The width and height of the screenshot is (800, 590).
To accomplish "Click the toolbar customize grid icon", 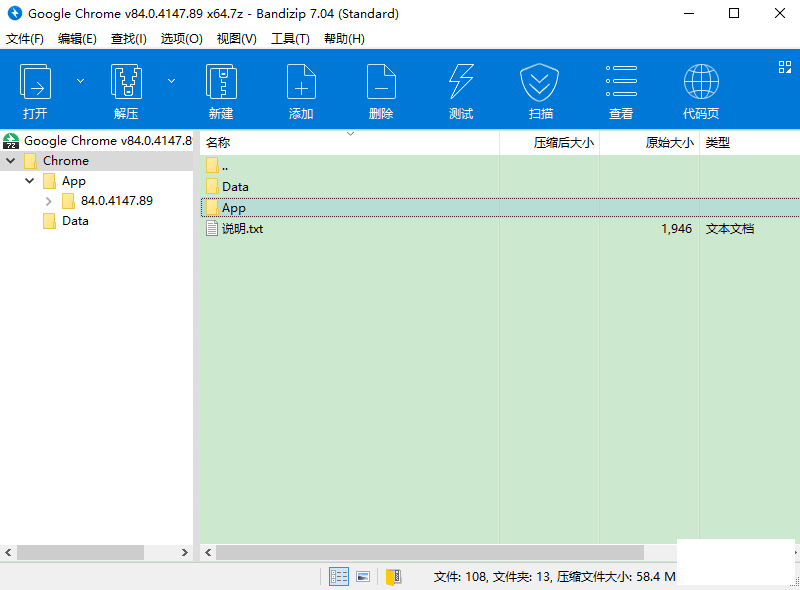I will coord(785,67).
